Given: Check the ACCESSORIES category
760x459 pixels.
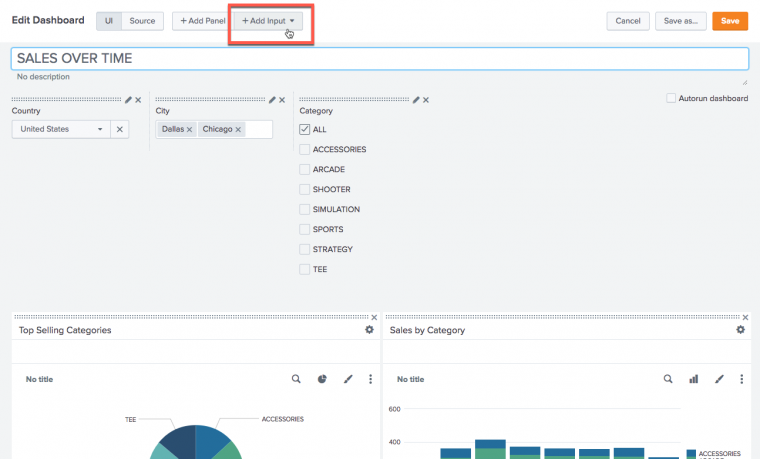Looking at the screenshot, I should coord(304,149).
